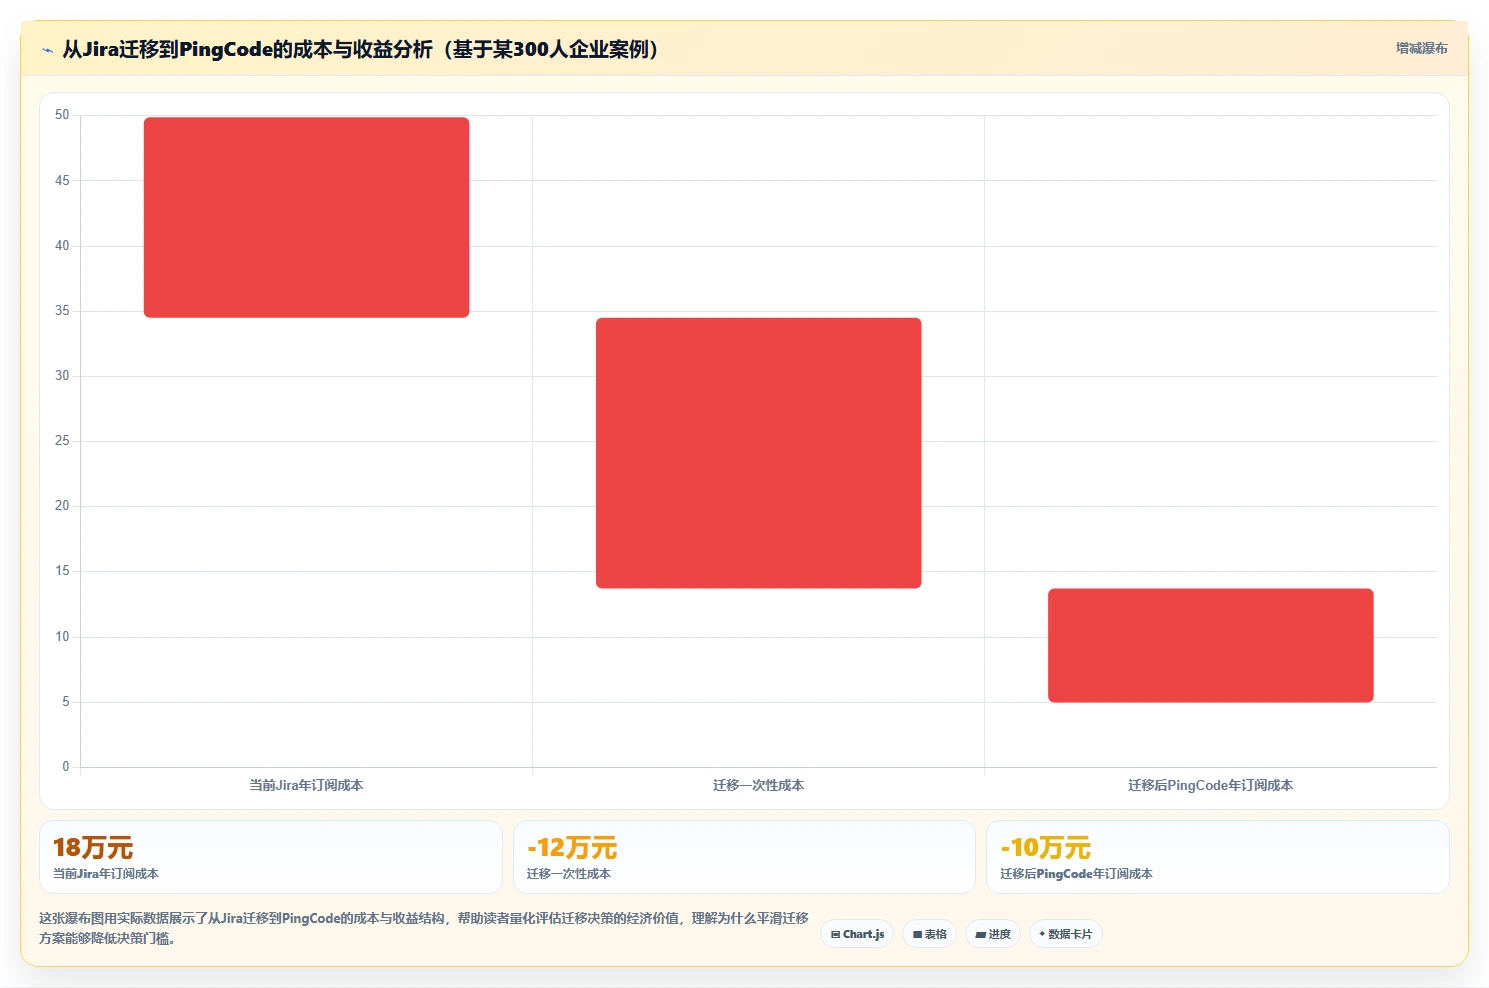This screenshot has width=1489, height=988.
Task: Click the y-axis value 0
Action: (x=66, y=767)
